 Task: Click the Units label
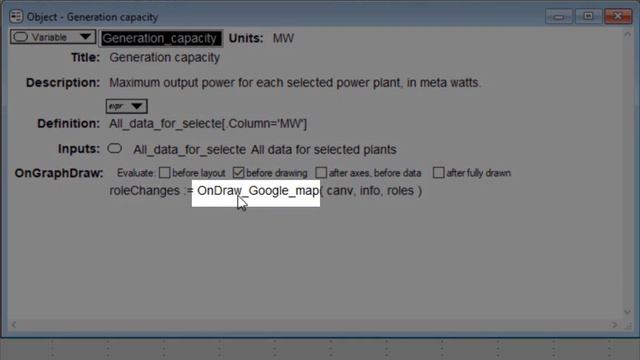246,38
